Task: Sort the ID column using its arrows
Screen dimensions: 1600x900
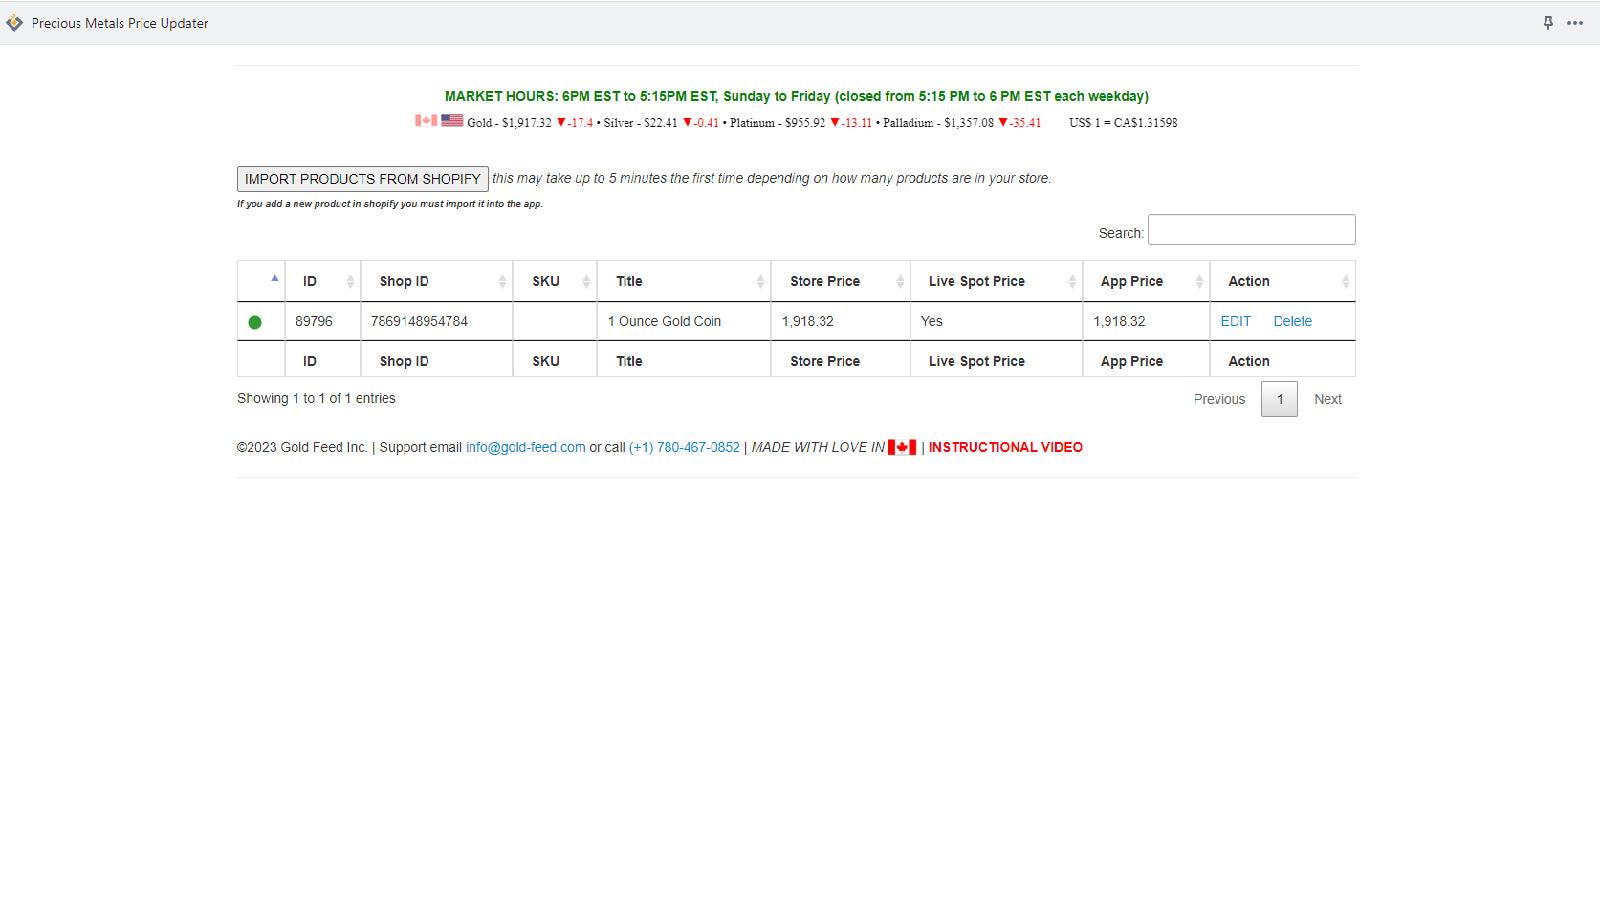Action: pos(351,280)
